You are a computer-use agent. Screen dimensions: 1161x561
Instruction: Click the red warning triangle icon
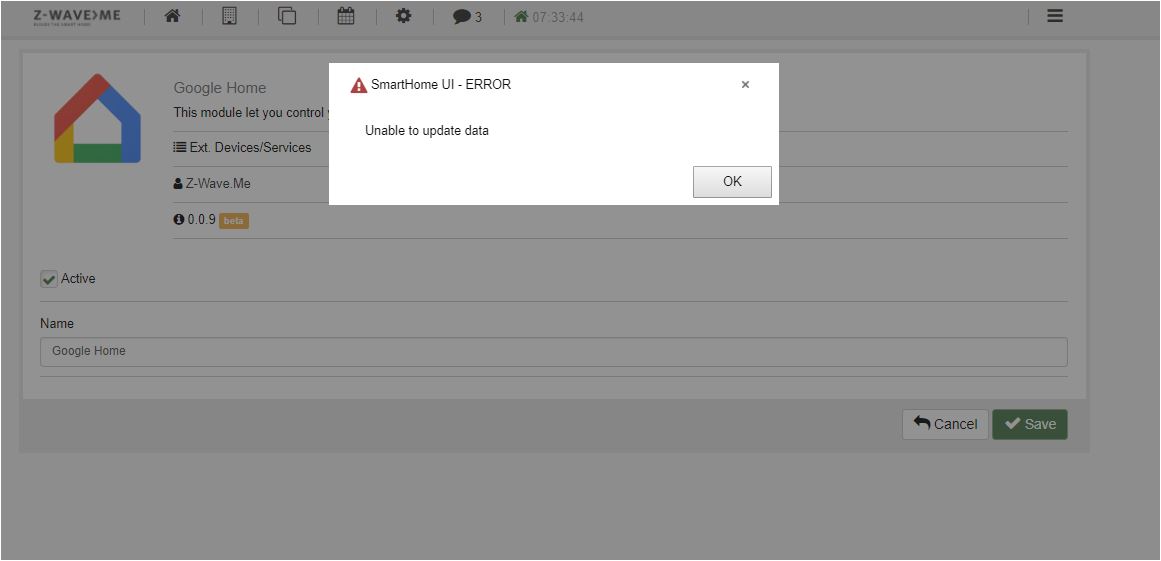359,86
